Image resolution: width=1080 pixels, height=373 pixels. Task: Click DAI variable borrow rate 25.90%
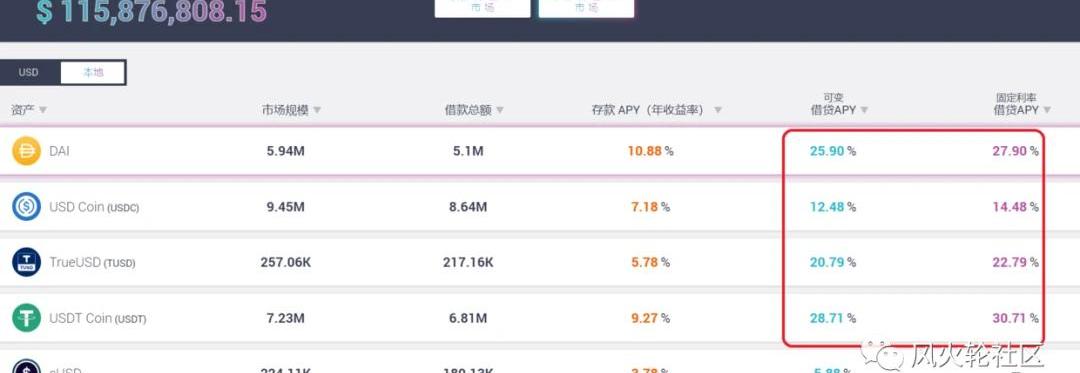coord(833,151)
